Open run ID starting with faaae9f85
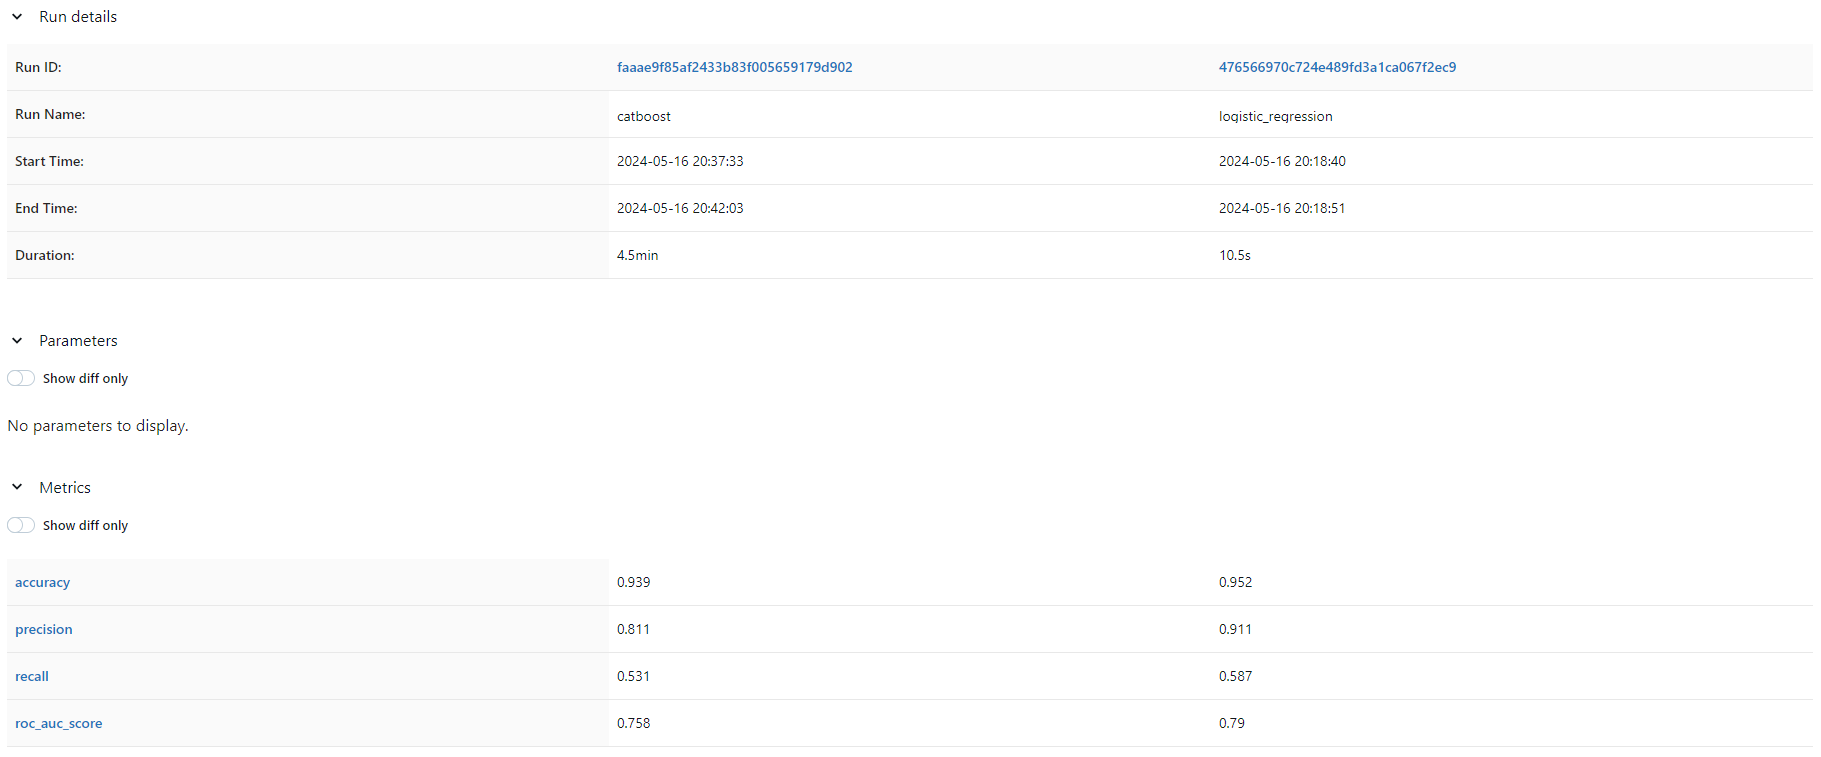Image resolution: width=1821 pixels, height=757 pixels. pos(734,68)
